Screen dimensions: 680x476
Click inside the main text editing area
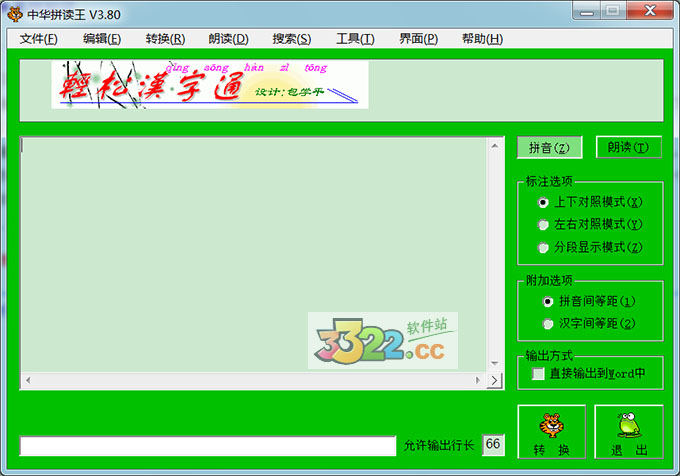(x=254, y=255)
